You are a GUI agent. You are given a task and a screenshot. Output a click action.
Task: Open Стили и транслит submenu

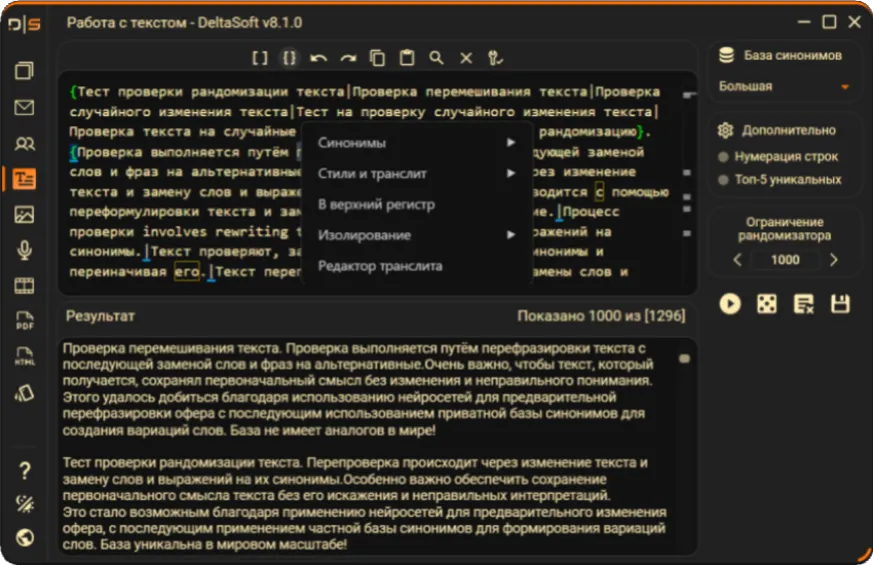tap(416, 174)
